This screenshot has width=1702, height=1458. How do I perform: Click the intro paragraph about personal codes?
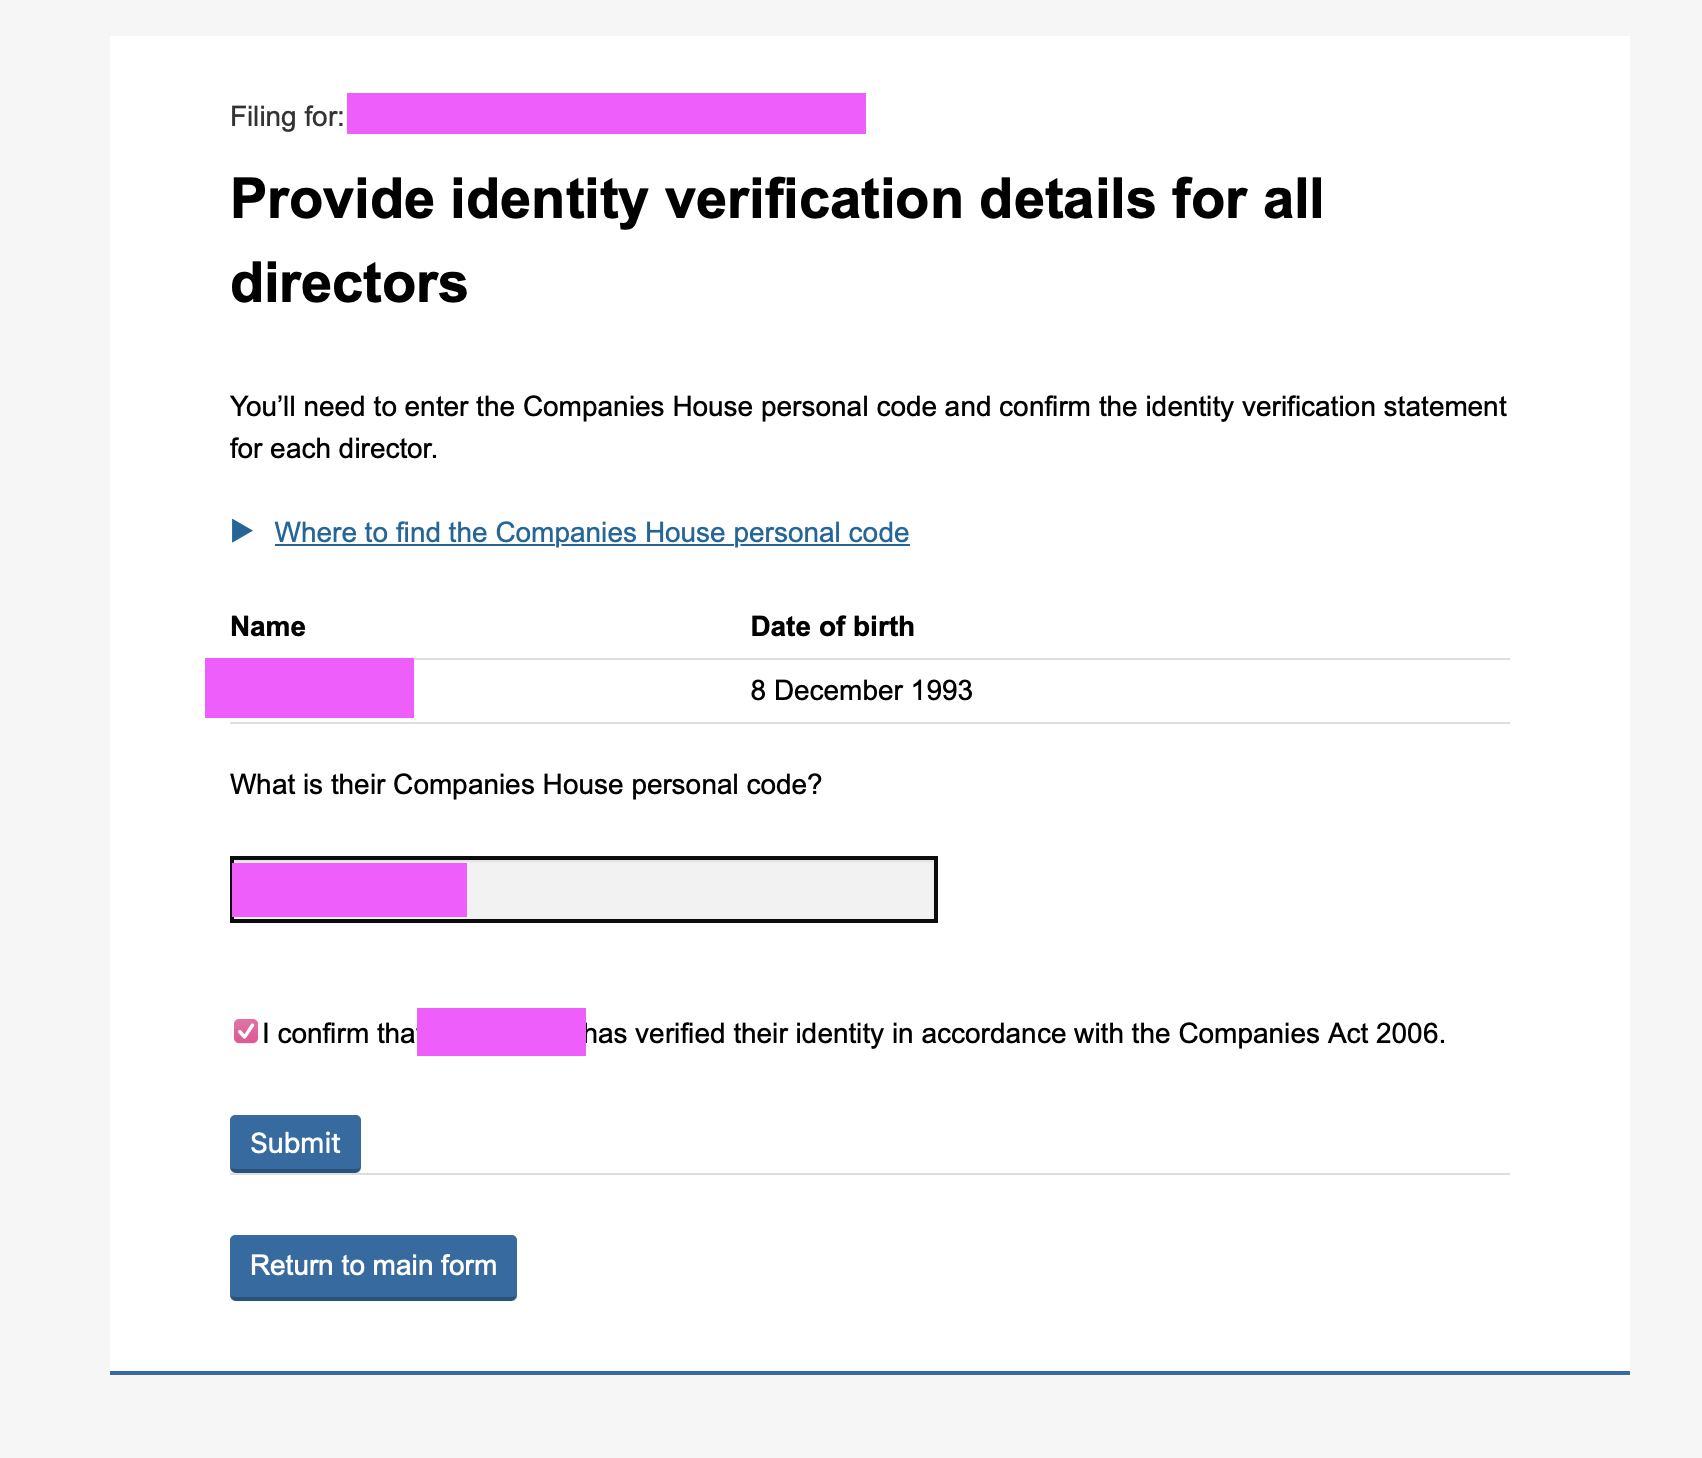coord(868,427)
